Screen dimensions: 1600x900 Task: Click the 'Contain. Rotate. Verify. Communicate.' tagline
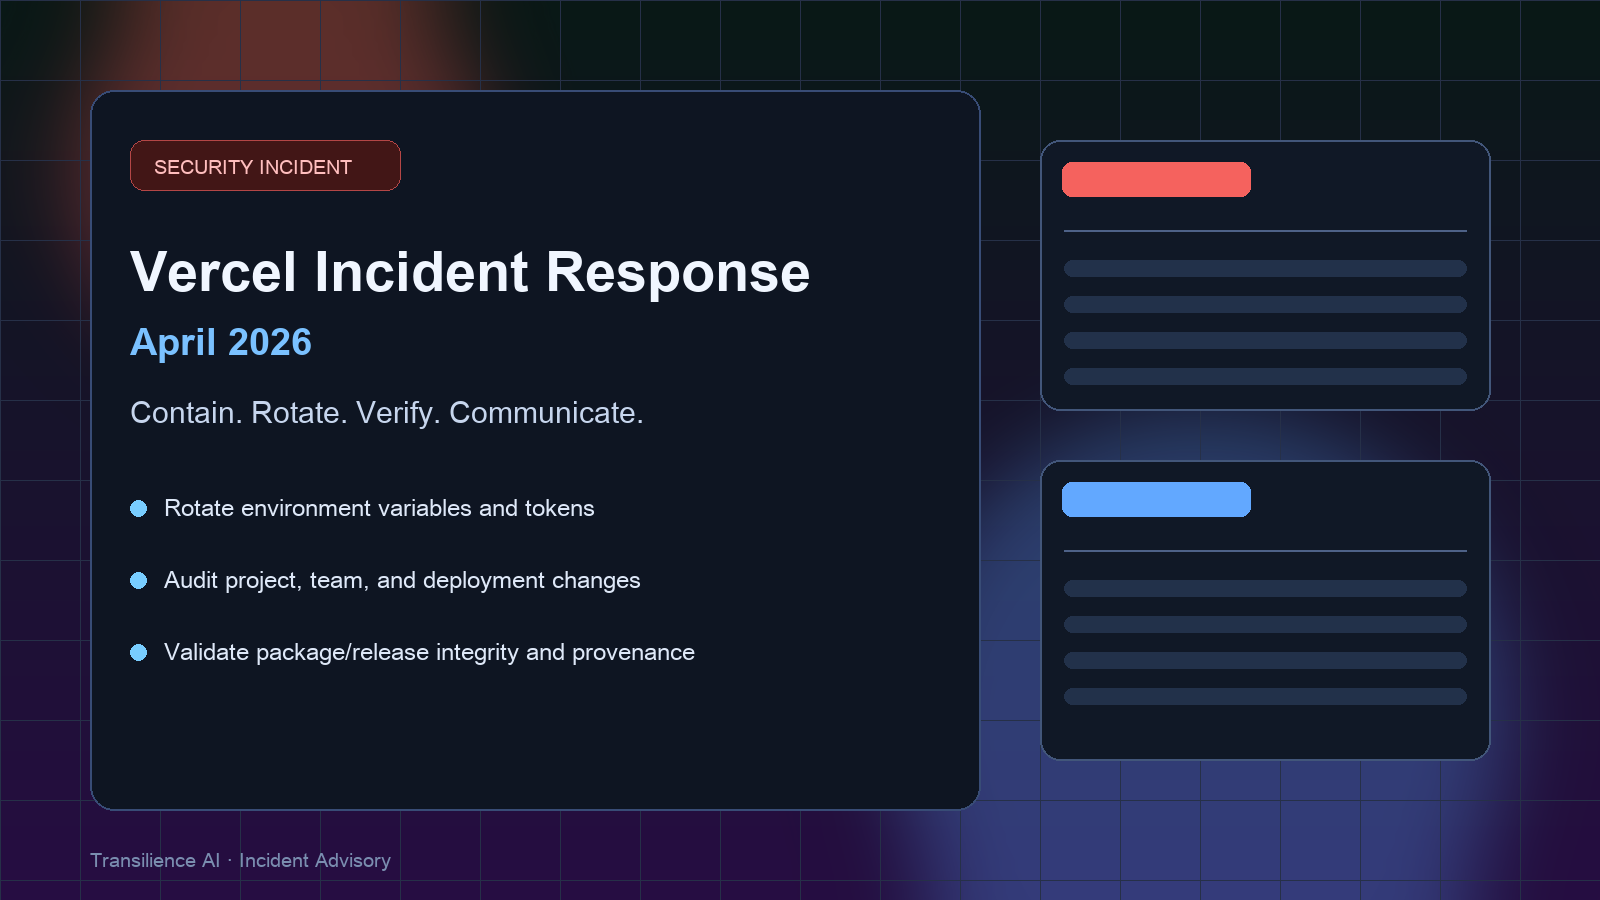click(387, 413)
